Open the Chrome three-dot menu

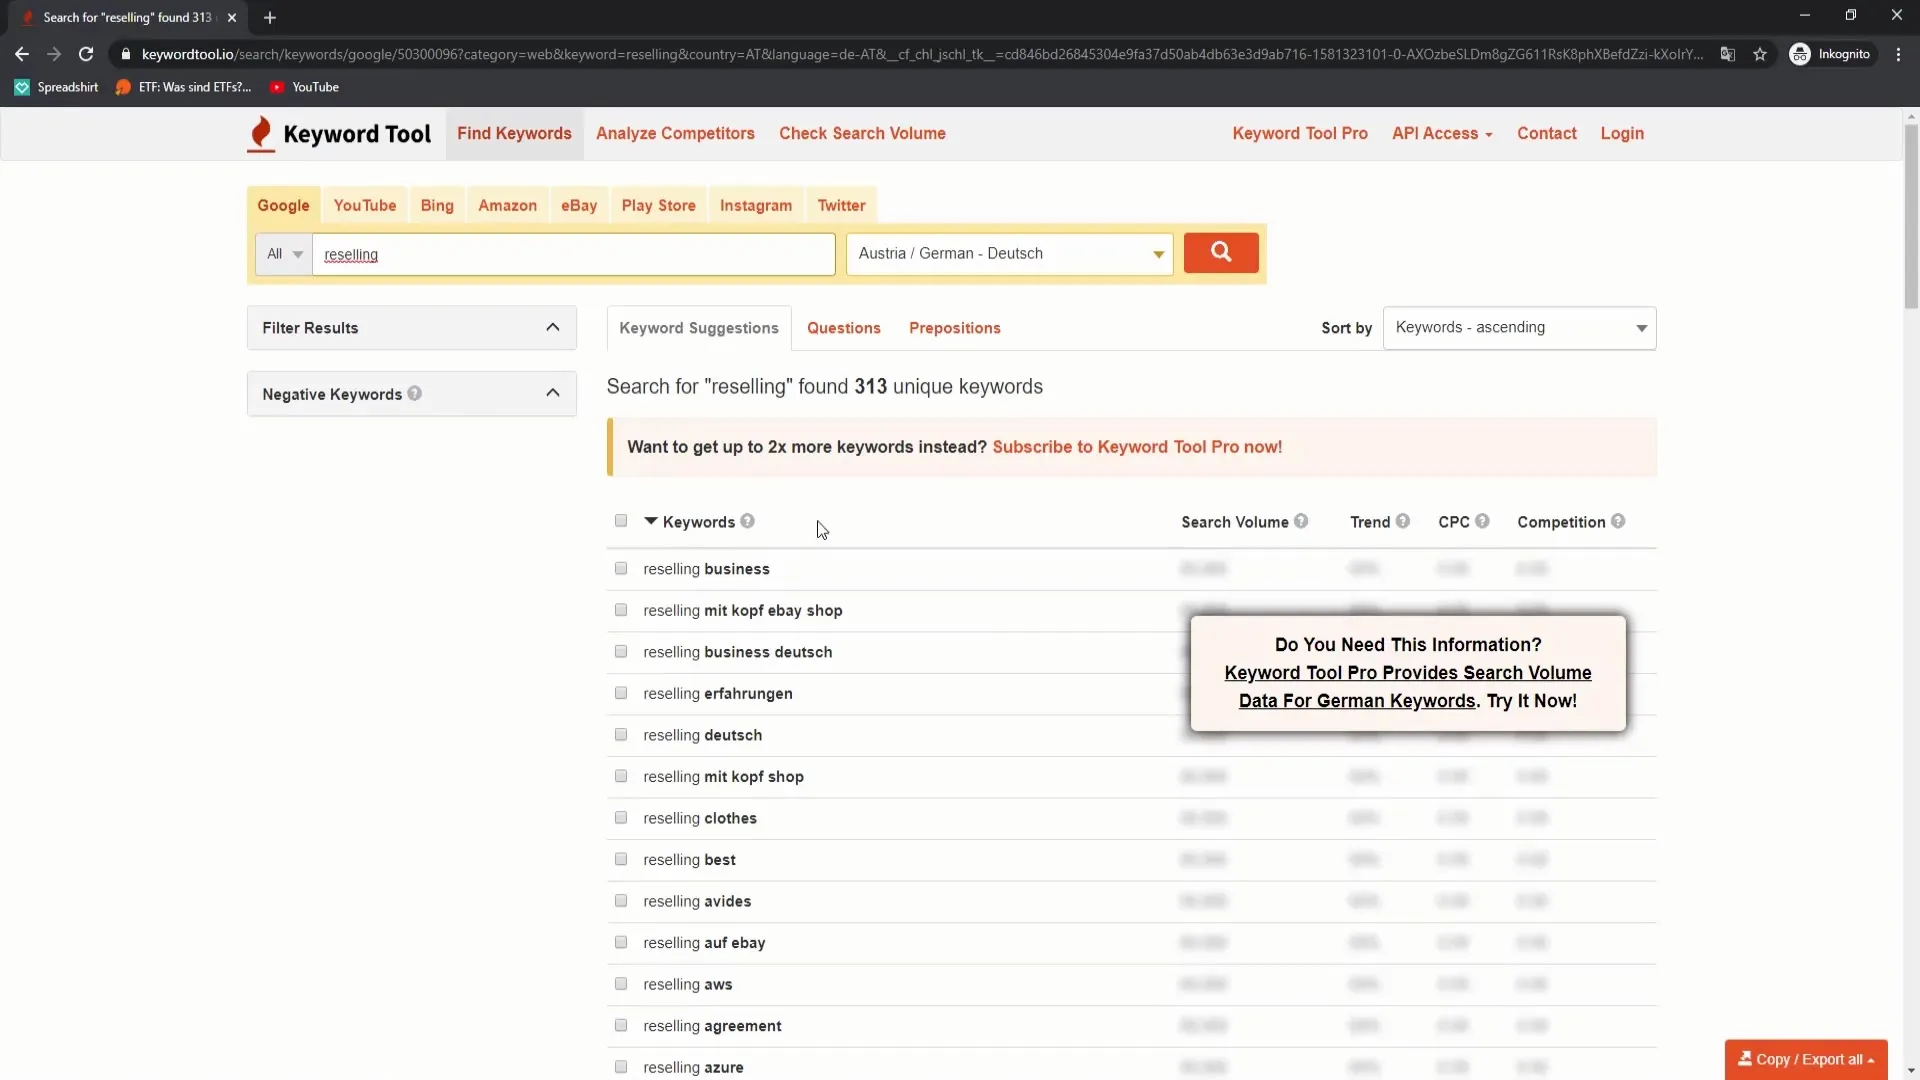[x=1898, y=54]
